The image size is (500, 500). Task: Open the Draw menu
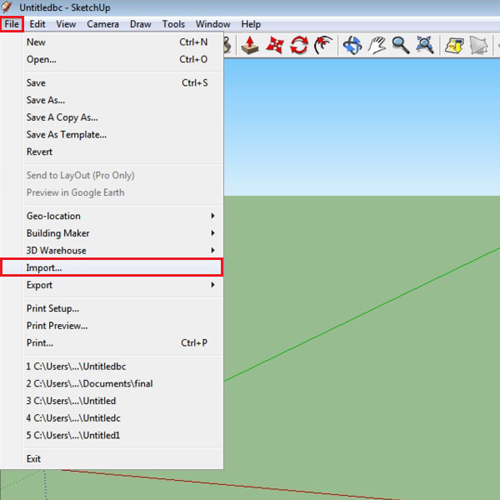pos(140,24)
